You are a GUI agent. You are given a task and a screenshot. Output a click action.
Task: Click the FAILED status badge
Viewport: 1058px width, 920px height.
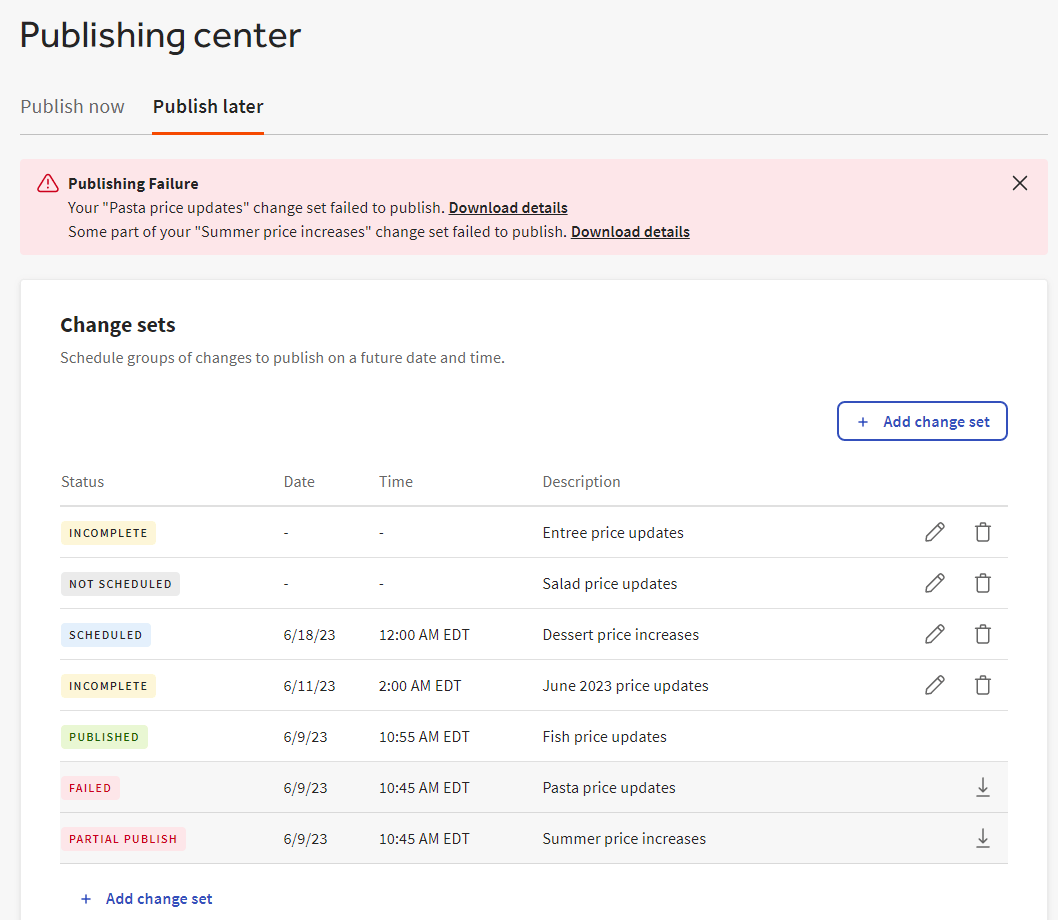click(x=90, y=788)
